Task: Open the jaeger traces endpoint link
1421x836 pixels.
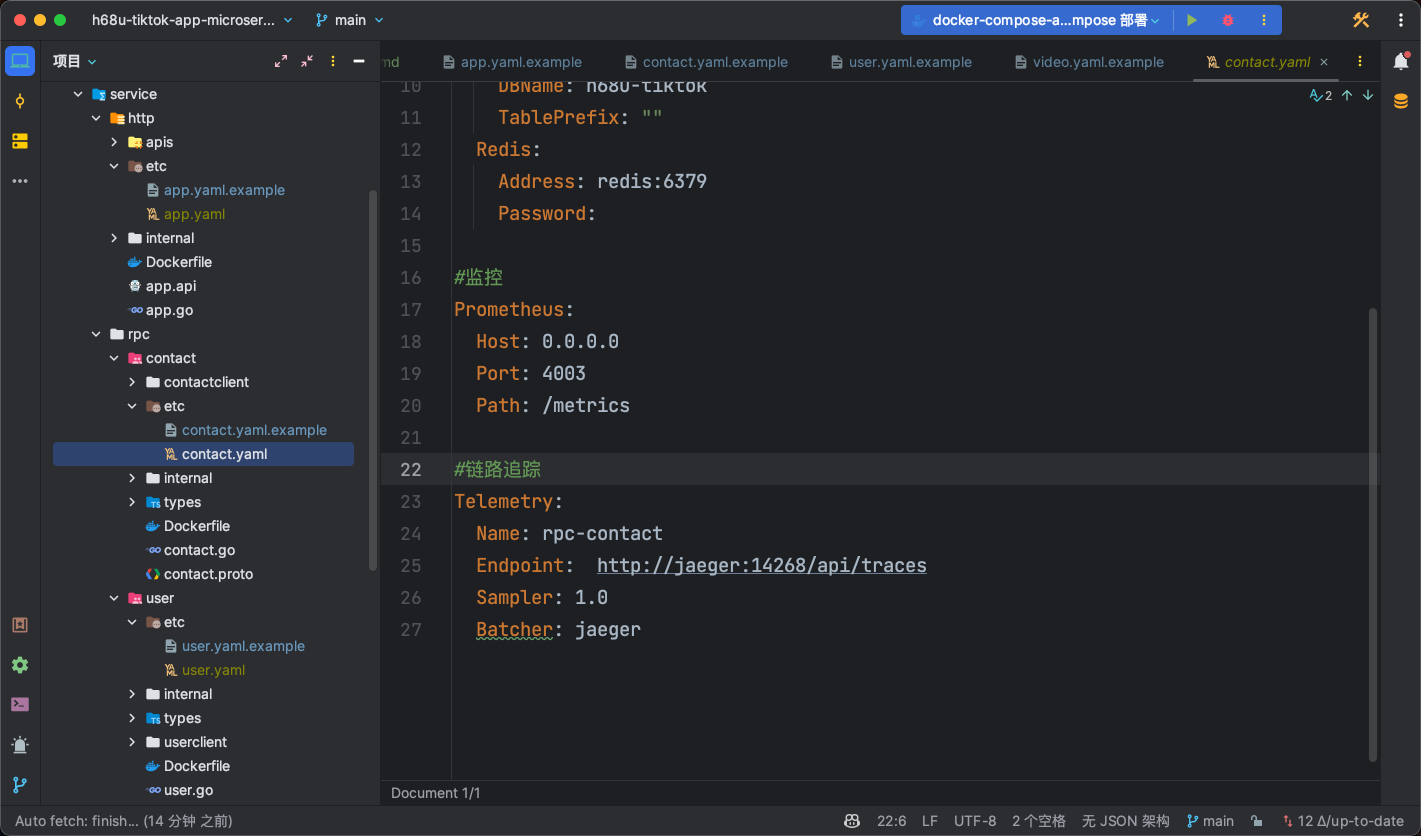Action: (762, 565)
